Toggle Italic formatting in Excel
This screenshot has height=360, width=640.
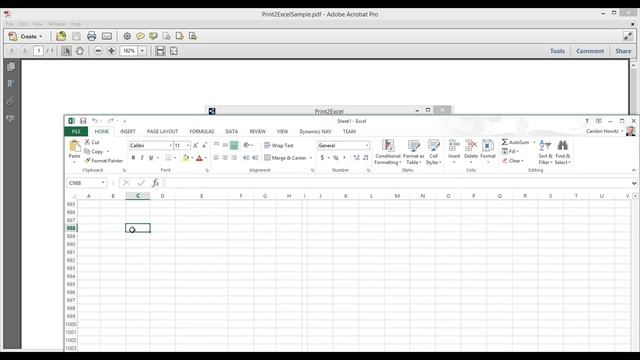point(142,158)
